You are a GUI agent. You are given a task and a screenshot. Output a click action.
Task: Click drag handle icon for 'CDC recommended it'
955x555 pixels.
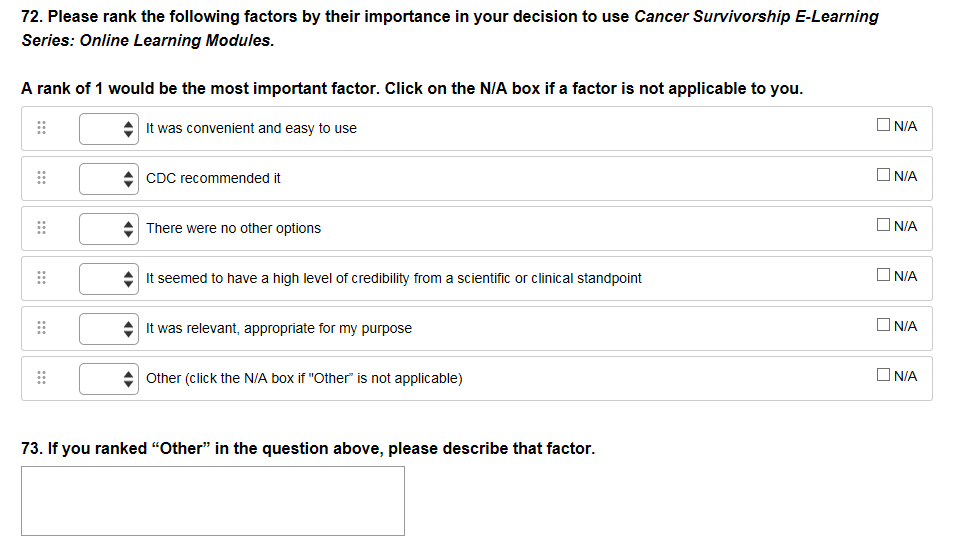pos(42,178)
